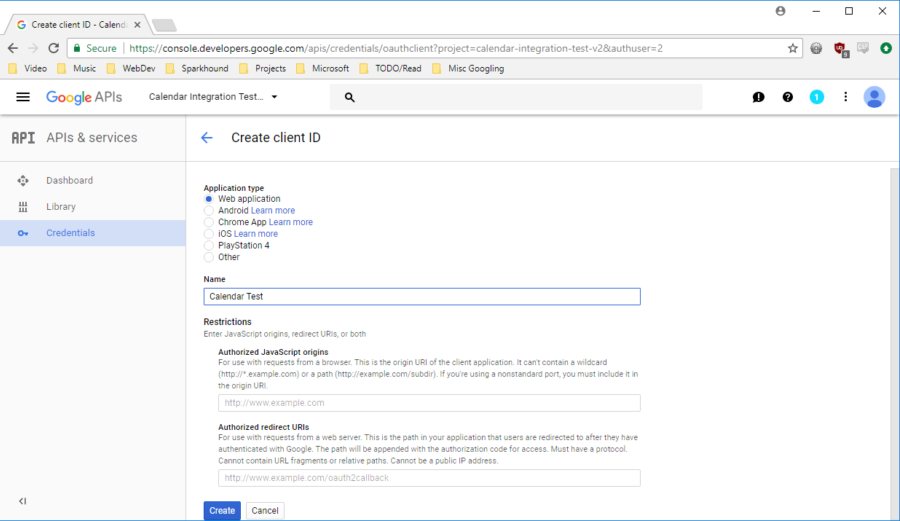
Task: Click the Credentials key icon
Action: point(23,233)
